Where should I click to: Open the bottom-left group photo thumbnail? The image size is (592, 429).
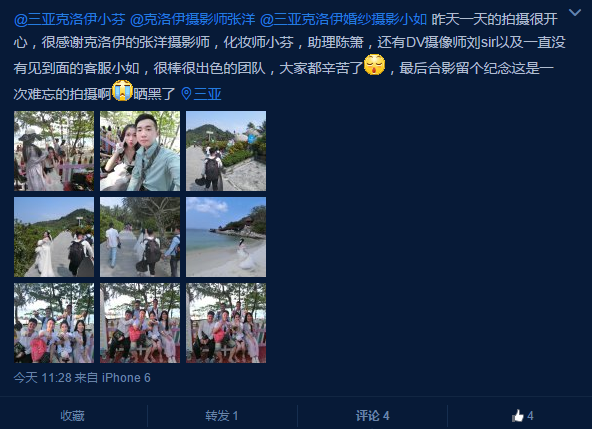(54, 323)
